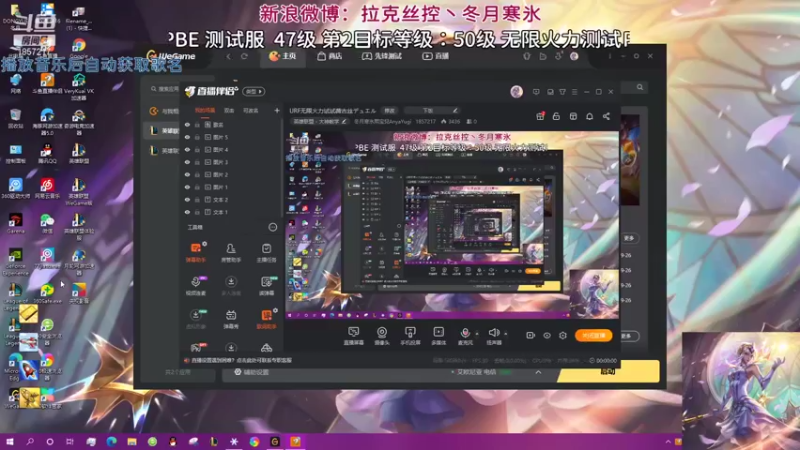The height and width of the screenshot is (450, 800).
Task: Add a 摄像头 camera source
Action: click(x=382, y=336)
